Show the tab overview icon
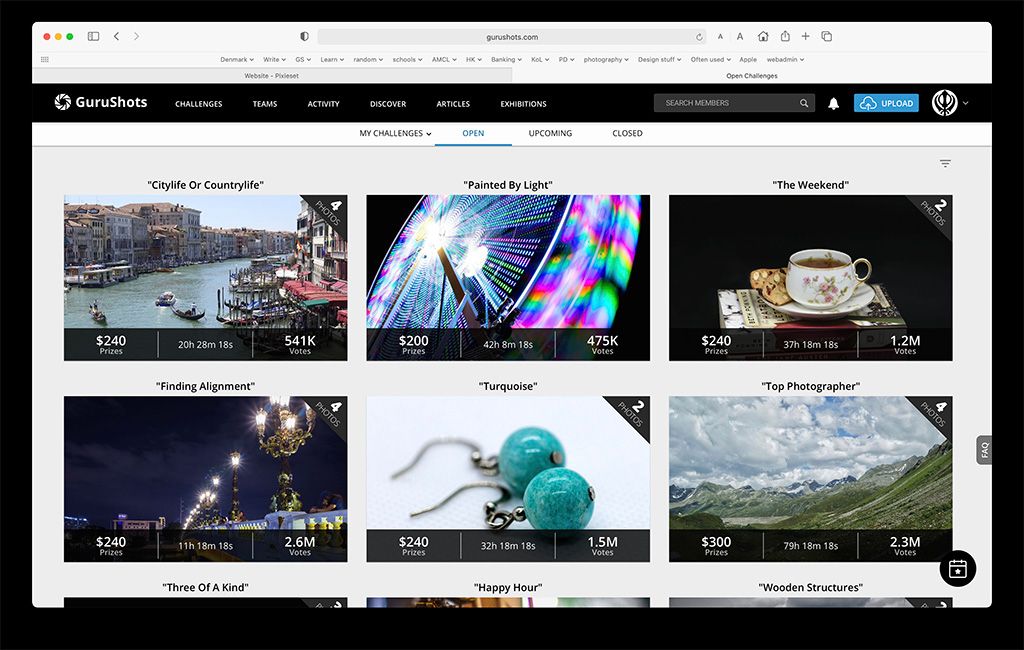This screenshot has width=1024, height=650. 827,37
